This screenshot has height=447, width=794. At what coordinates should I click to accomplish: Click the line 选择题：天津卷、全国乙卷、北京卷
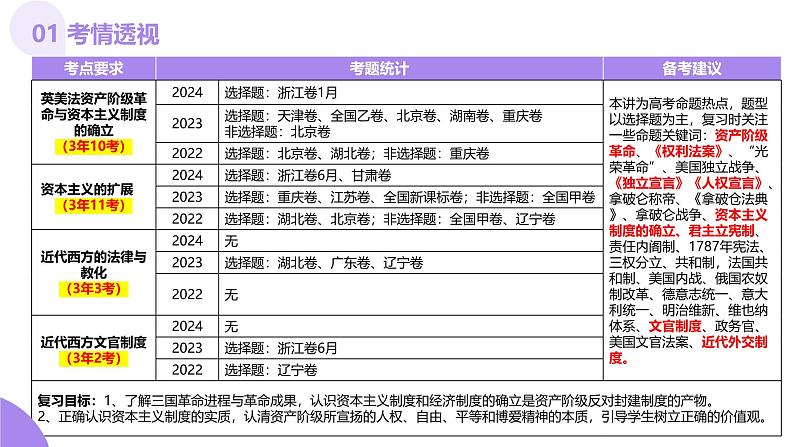[383, 116]
